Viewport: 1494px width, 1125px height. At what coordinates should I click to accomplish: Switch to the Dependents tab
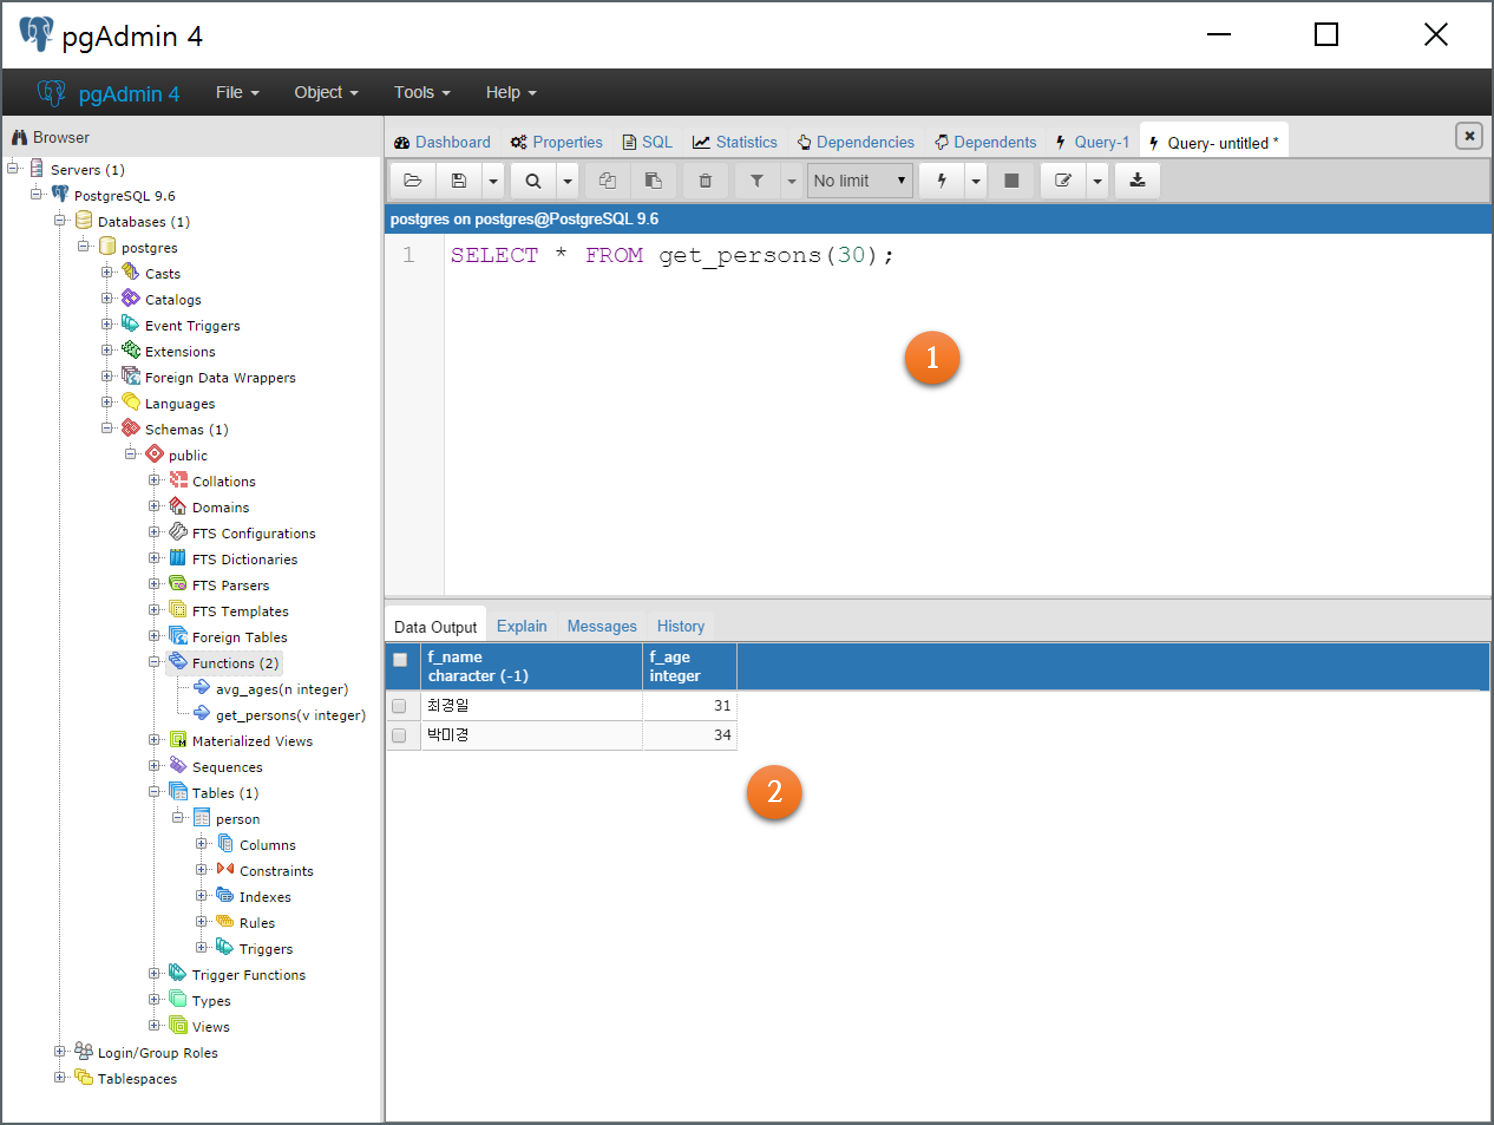[986, 142]
